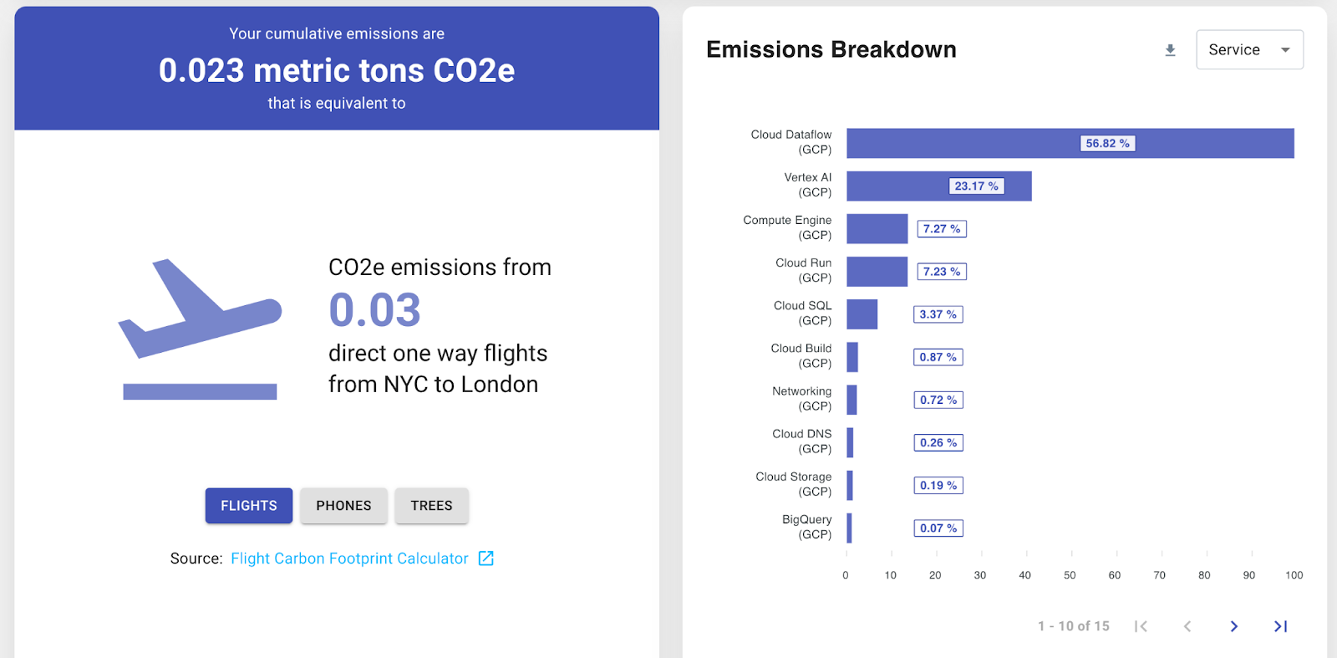Click the airplane takeoff icon

click(200, 330)
